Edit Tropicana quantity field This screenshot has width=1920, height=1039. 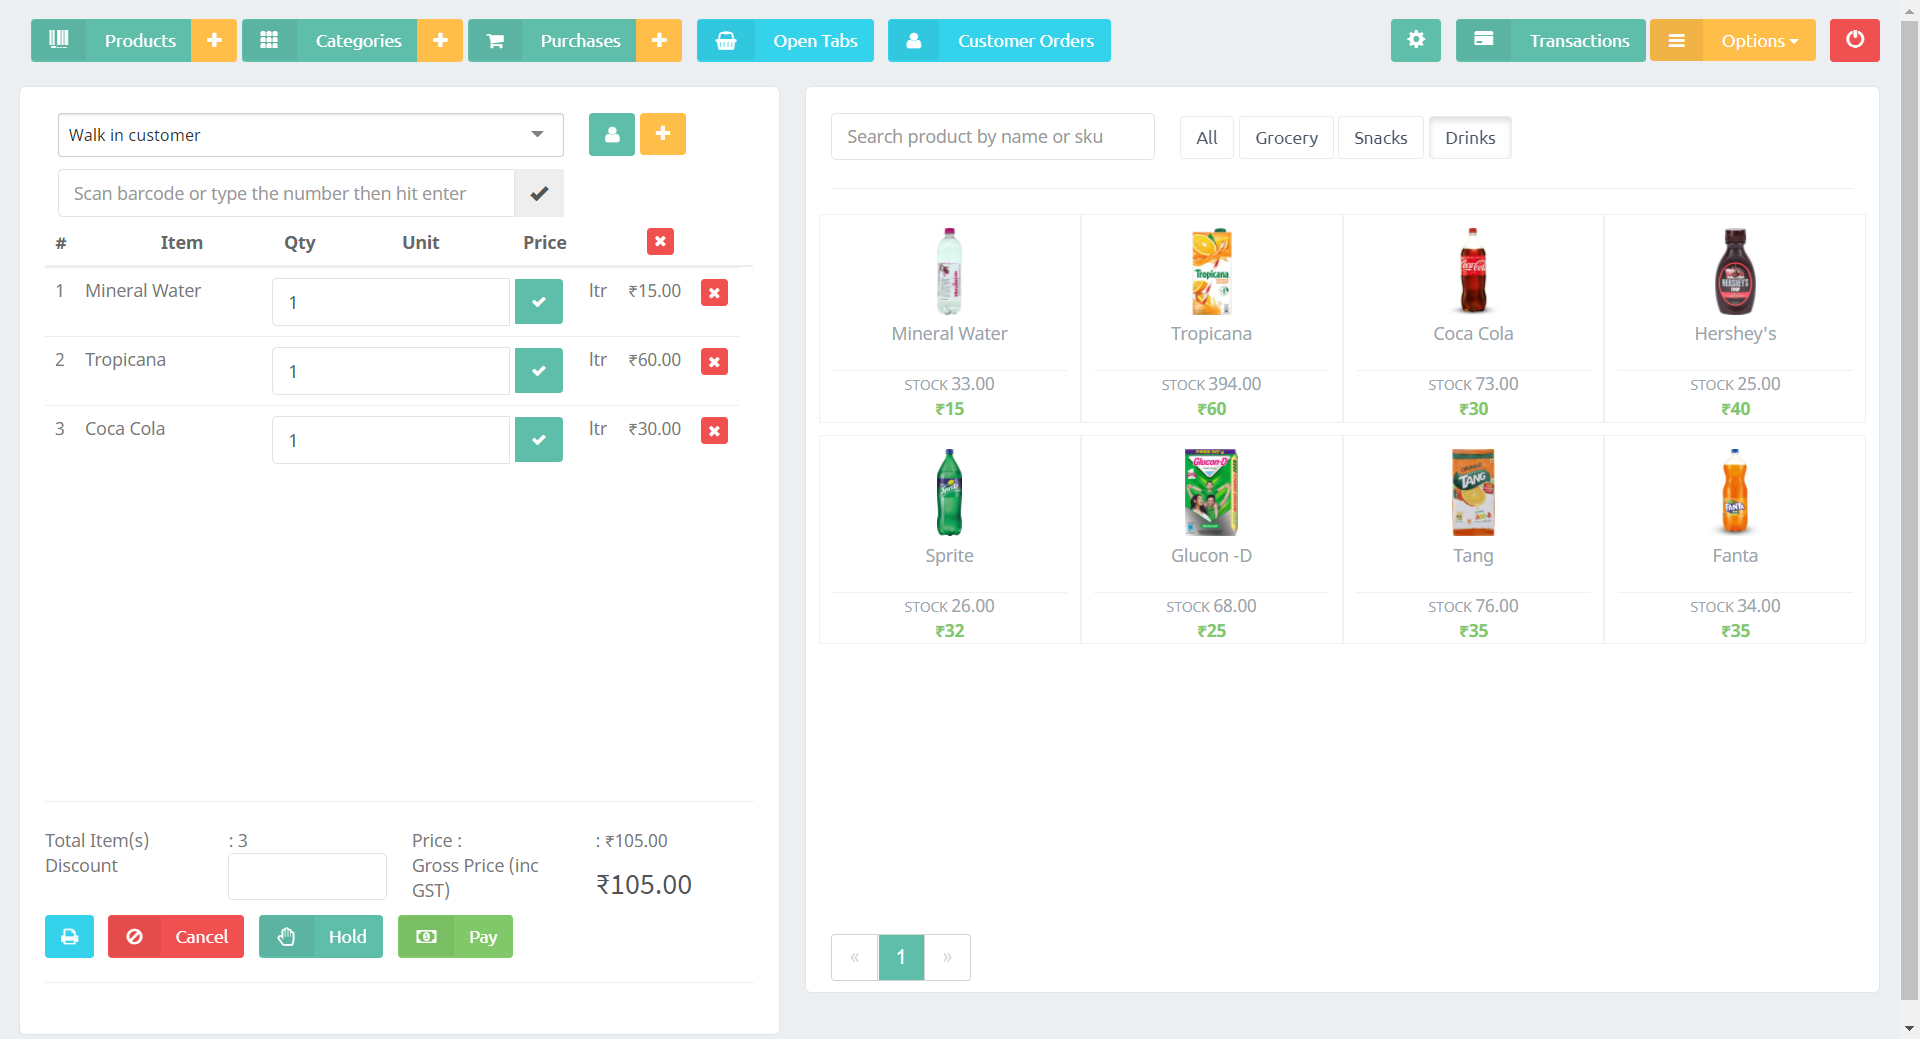(x=391, y=371)
